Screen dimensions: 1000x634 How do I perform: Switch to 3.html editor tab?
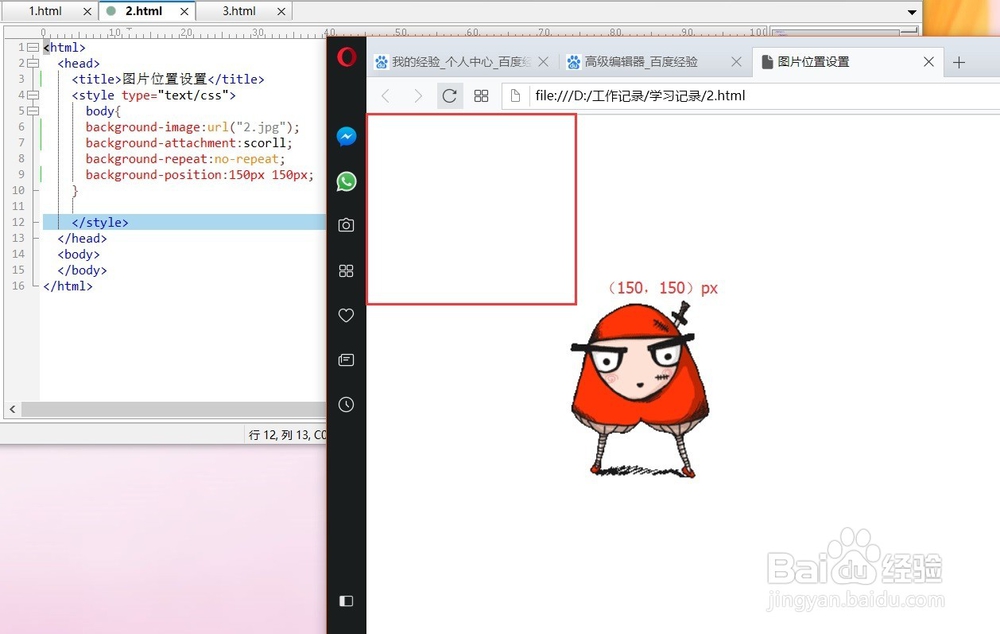(239, 11)
